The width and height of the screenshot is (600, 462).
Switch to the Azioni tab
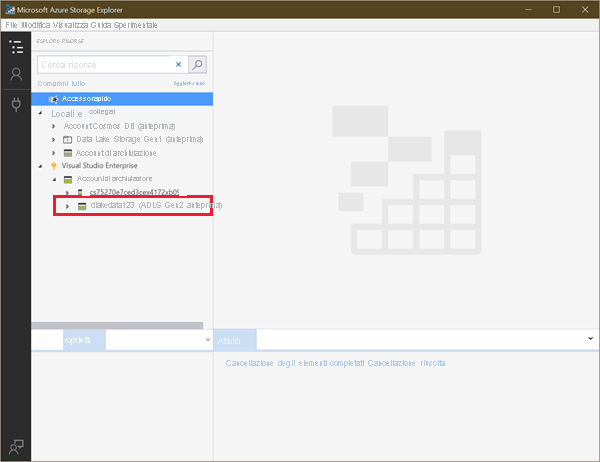pyautogui.click(x=47, y=340)
